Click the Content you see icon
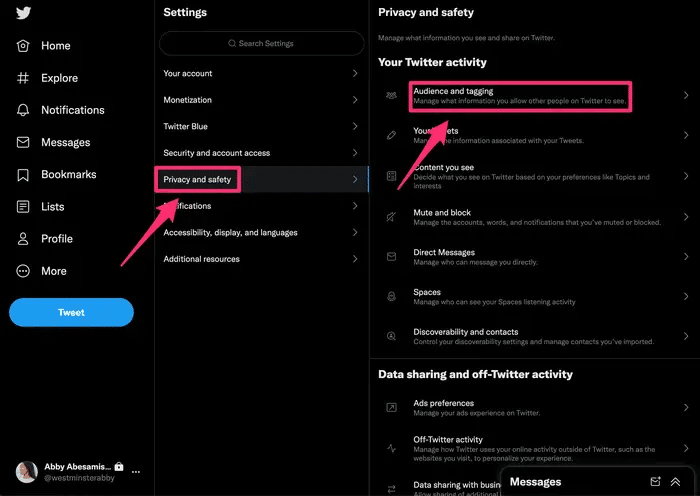 coord(391,176)
